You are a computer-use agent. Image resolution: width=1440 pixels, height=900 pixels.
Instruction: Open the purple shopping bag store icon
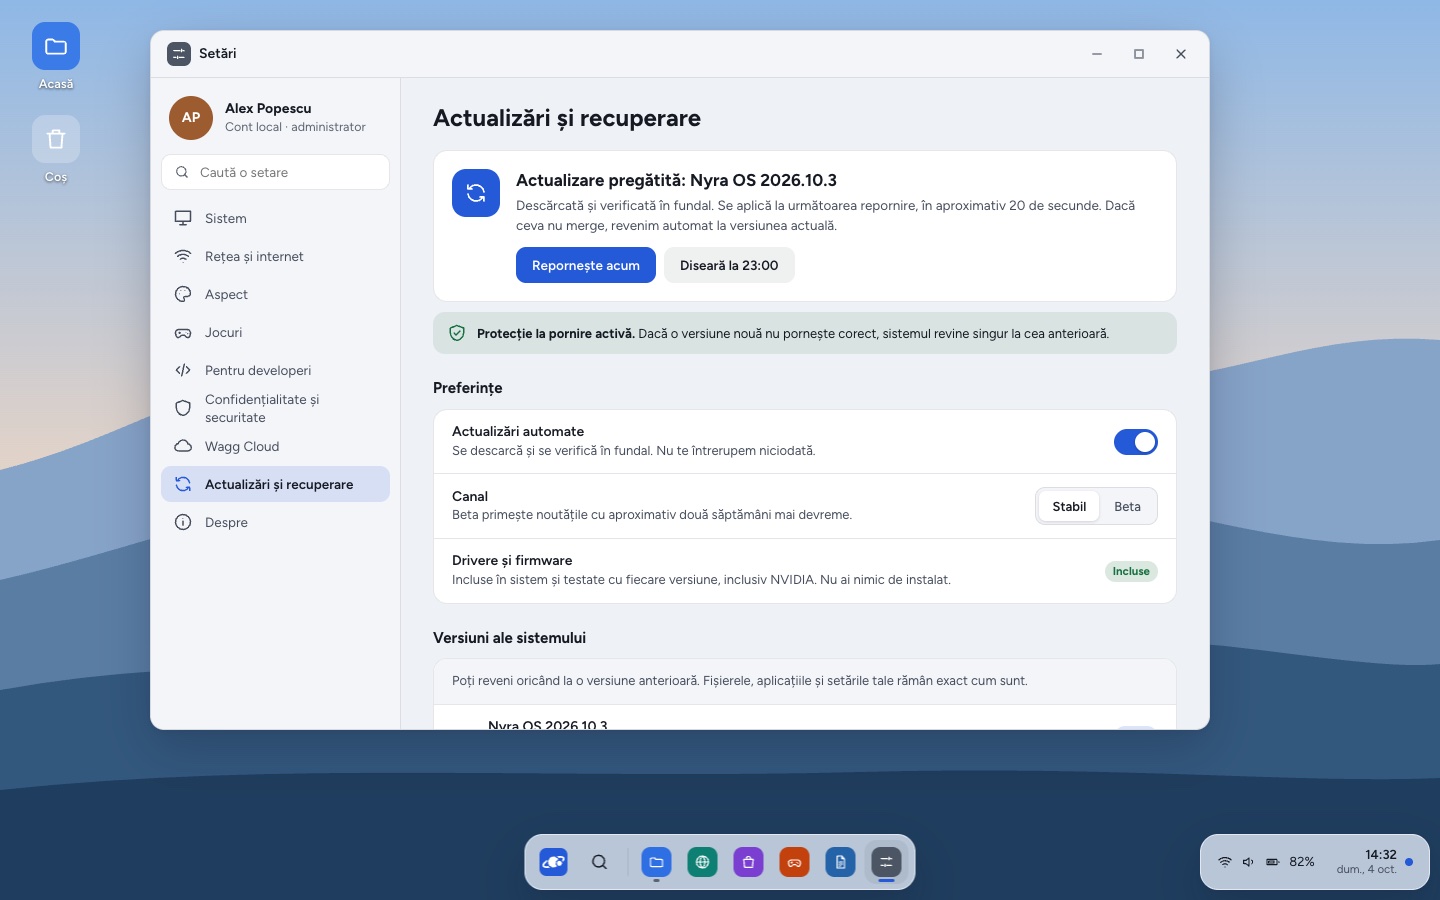pyautogui.click(x=748, y=862)
